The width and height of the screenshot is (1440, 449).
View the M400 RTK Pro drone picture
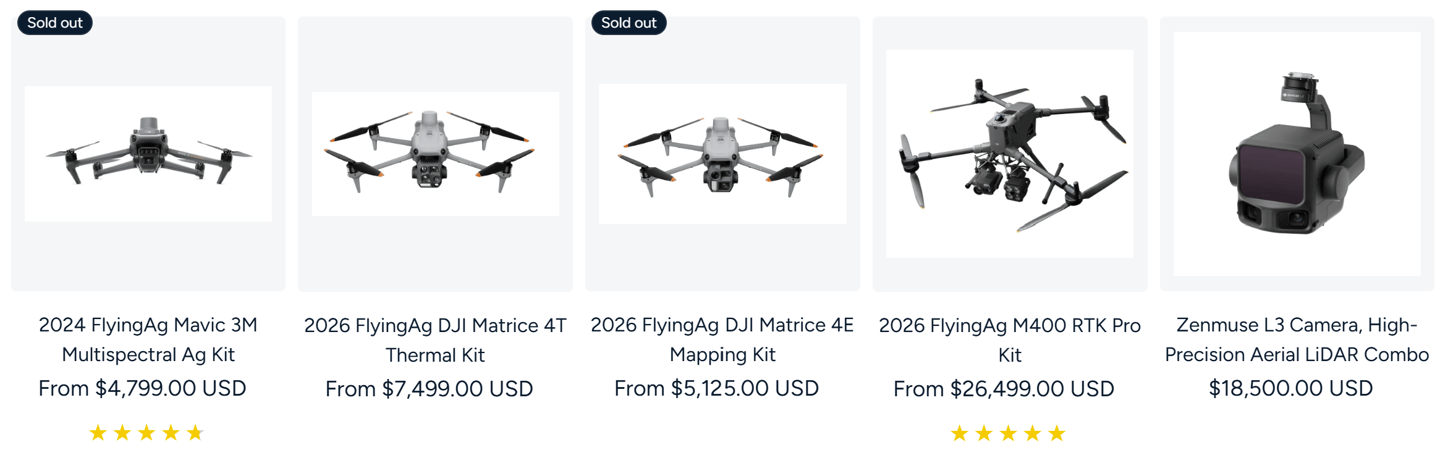coord(1009,154)
